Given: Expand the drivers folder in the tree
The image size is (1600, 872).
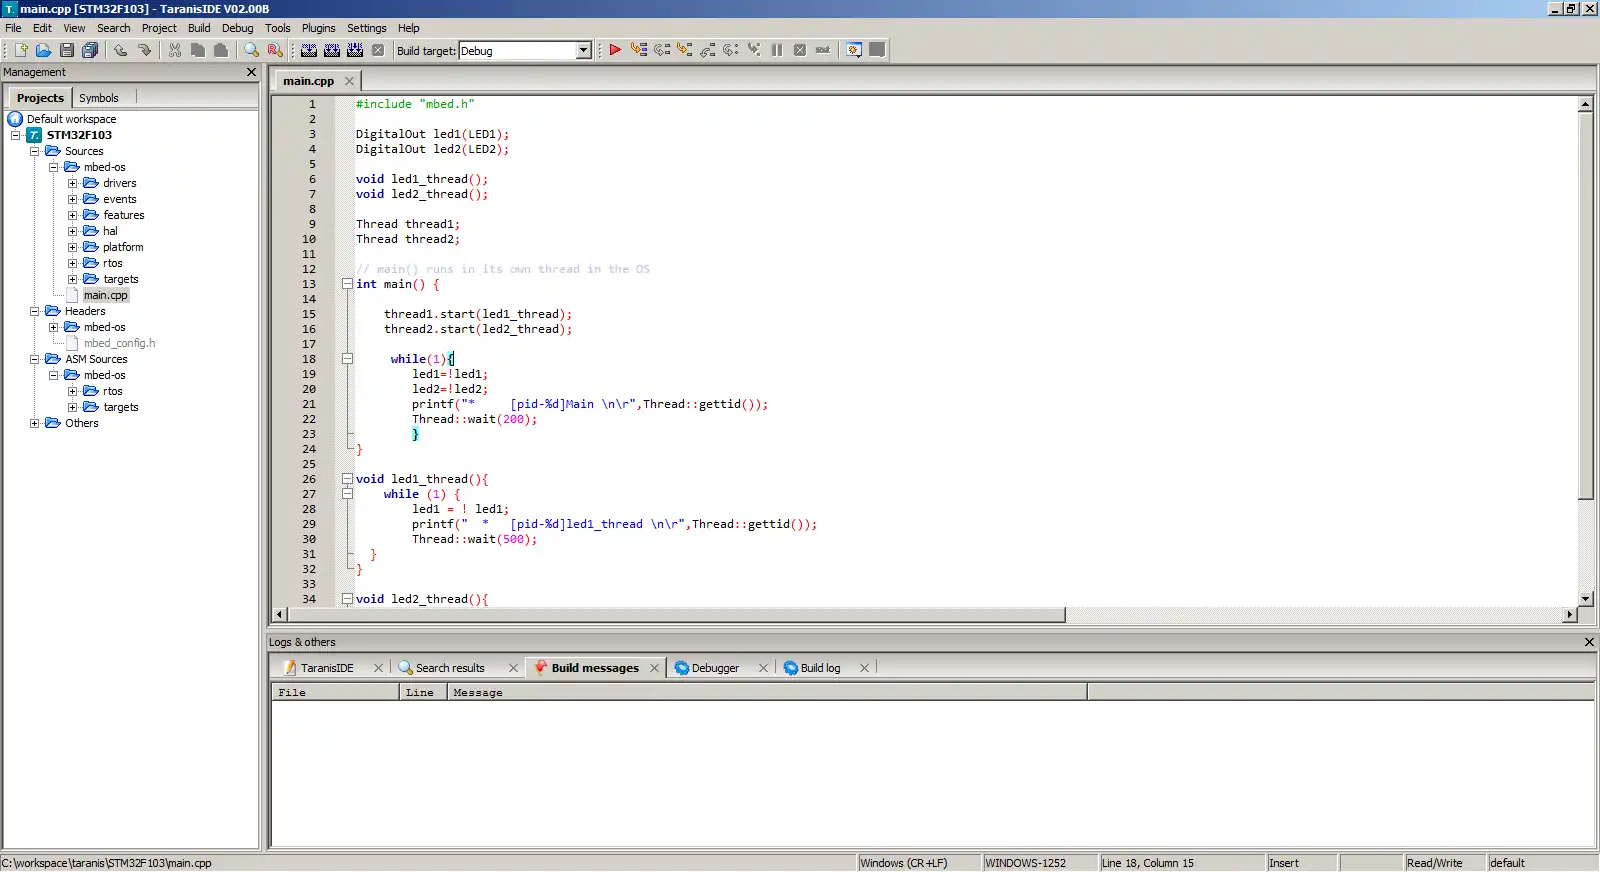Looking at the screenshot, I should click(x=72, y=183).
